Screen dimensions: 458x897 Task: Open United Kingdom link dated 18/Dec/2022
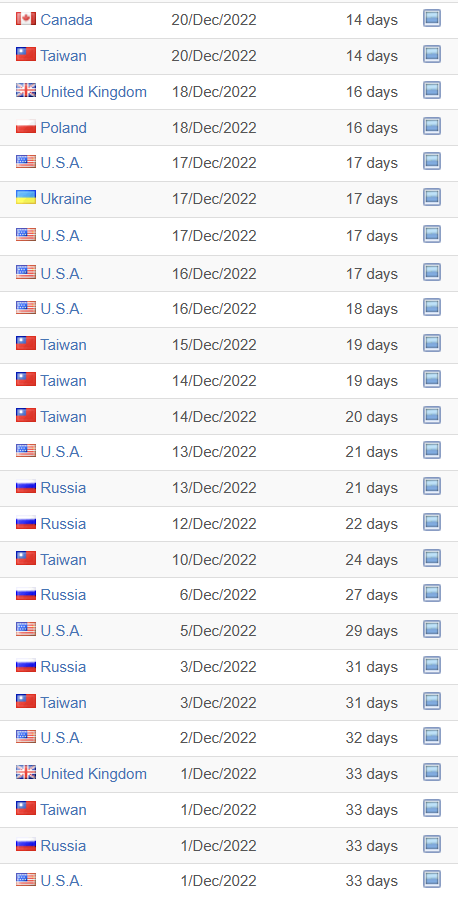(x=93, y=92)
